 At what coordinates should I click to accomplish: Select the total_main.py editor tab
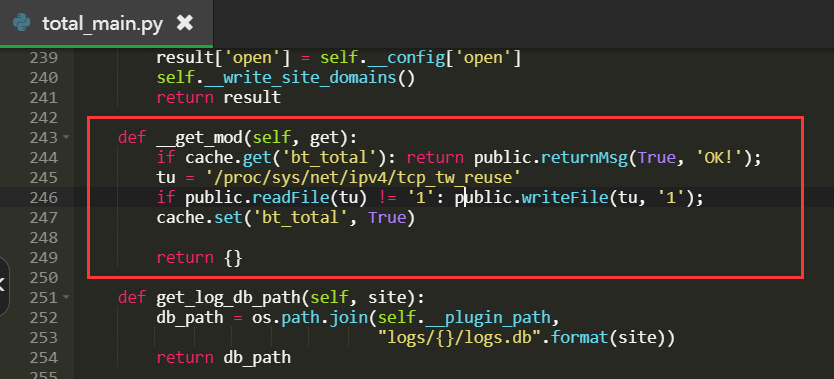[106, 23]
